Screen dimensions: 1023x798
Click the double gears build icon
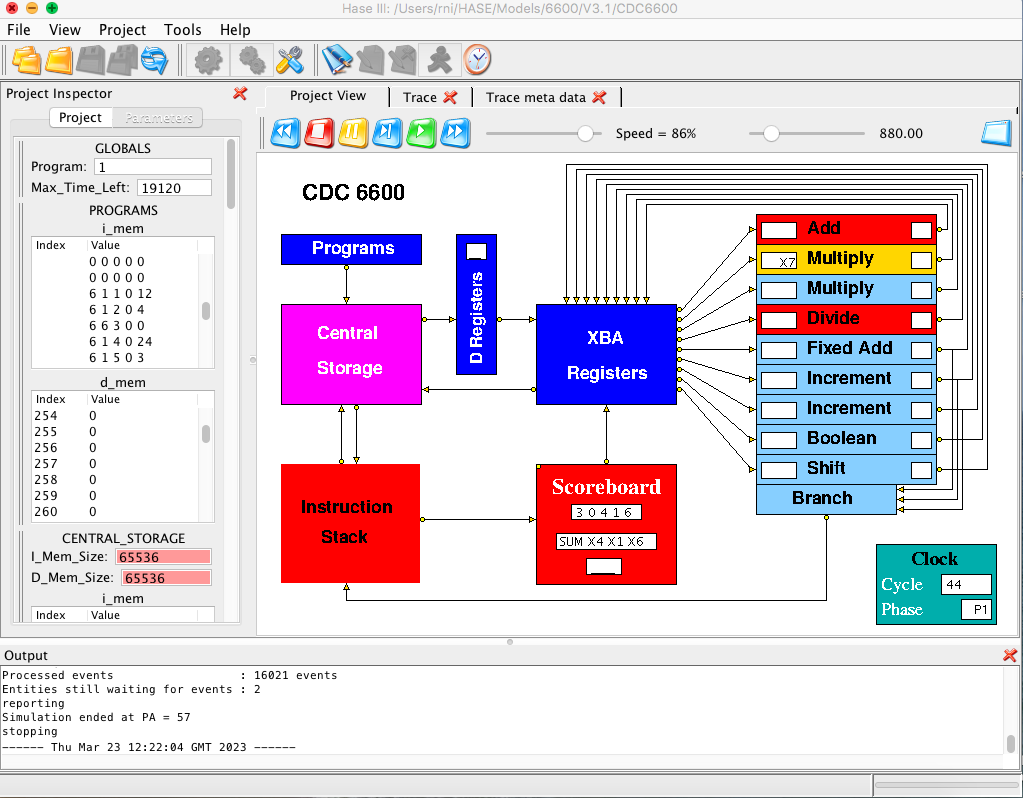coord(251,60)
